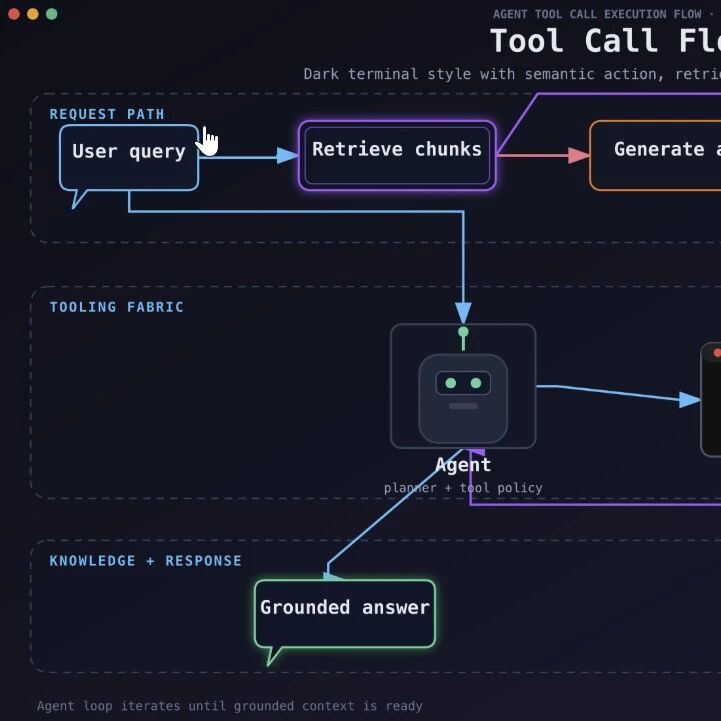Screen dimensions: 721x721
Task: Click the pink arrowhead into Generate node
Action: pyautogui.click(x=579, y=155)
